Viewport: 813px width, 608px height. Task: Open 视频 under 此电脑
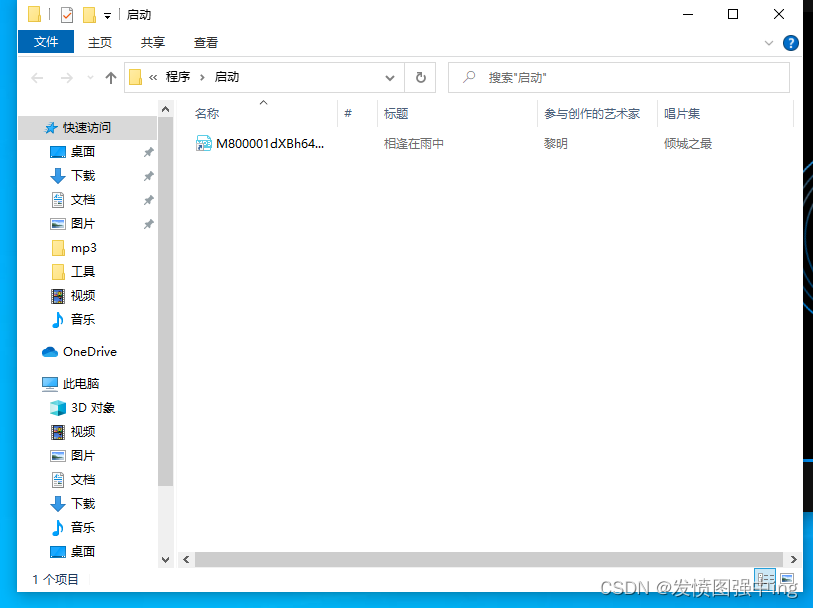pos(83,431)
